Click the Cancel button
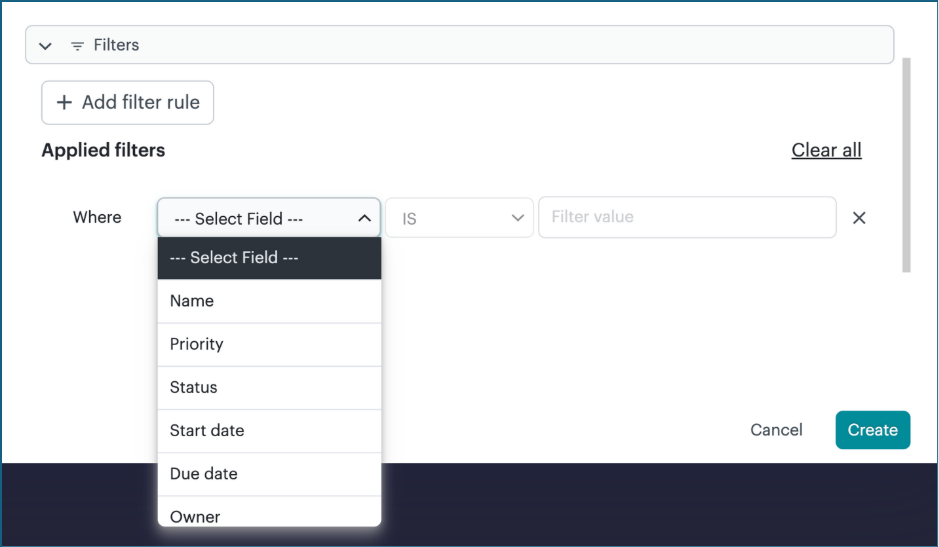 pos(776,430)
